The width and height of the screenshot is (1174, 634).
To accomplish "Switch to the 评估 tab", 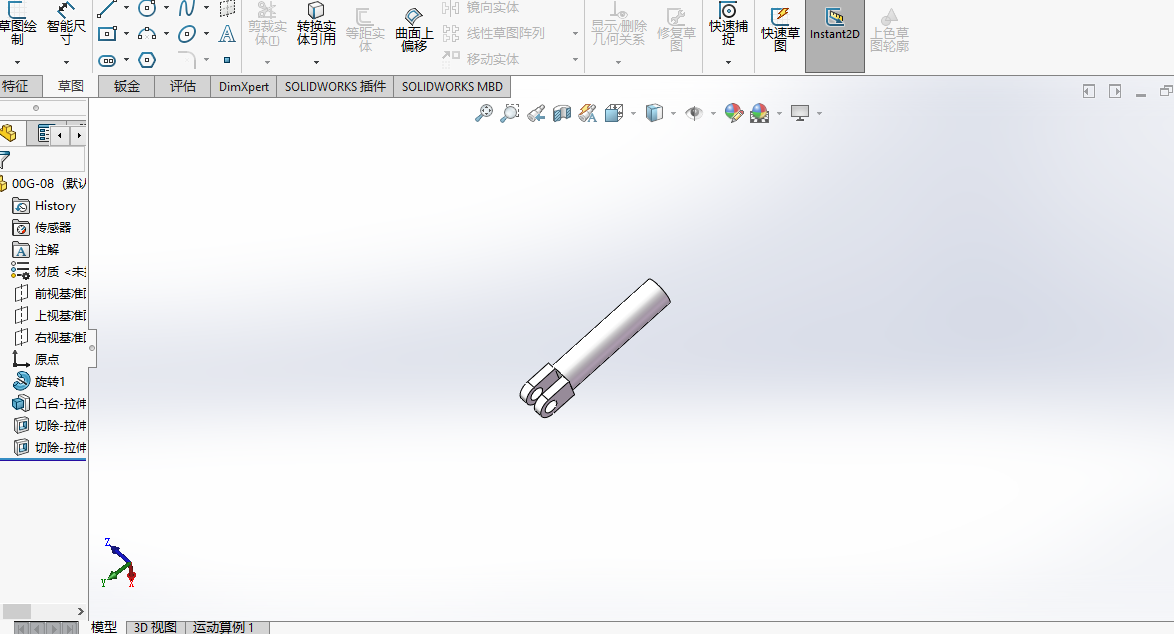I will (183, 86).
